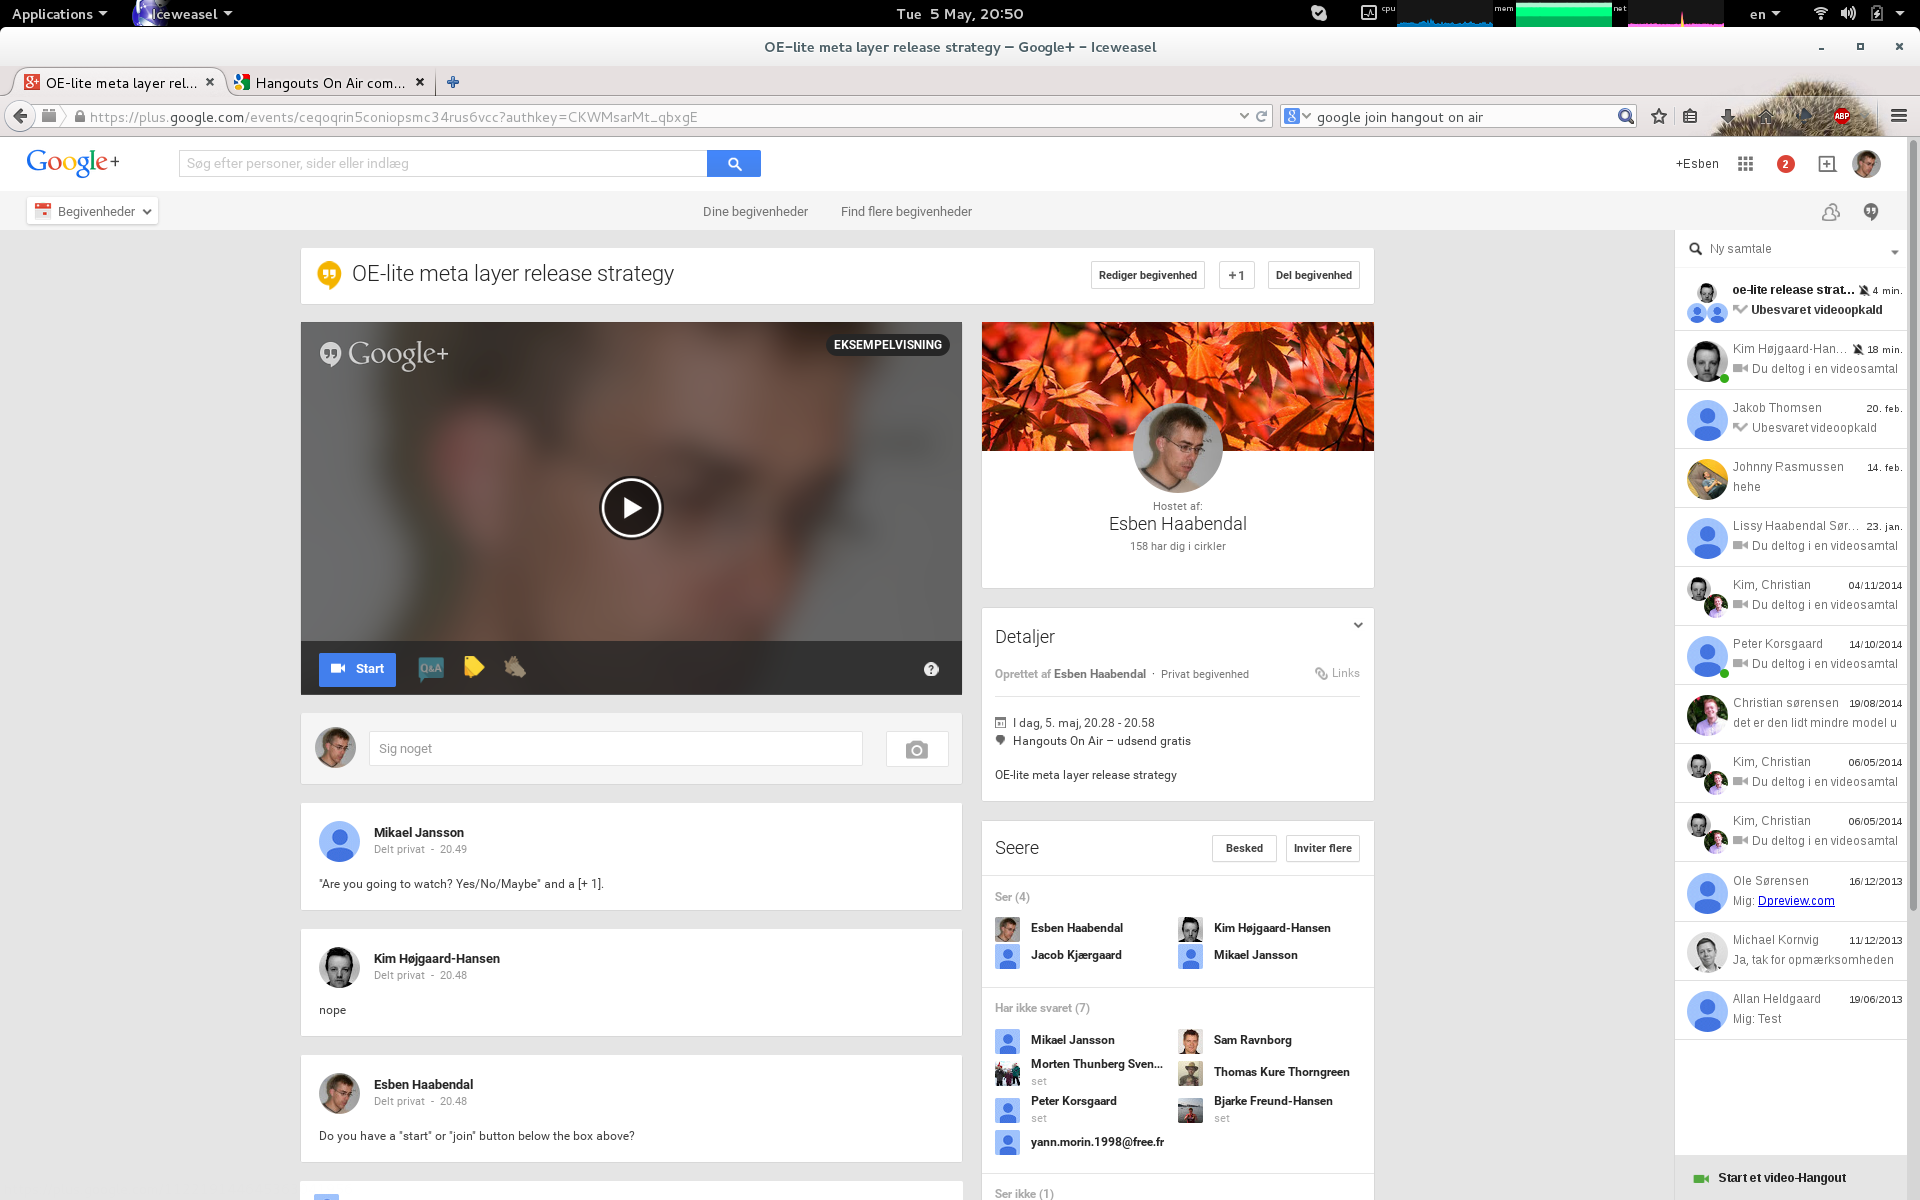Open the oe-lite release strat... conversation

click(1790, 300)
